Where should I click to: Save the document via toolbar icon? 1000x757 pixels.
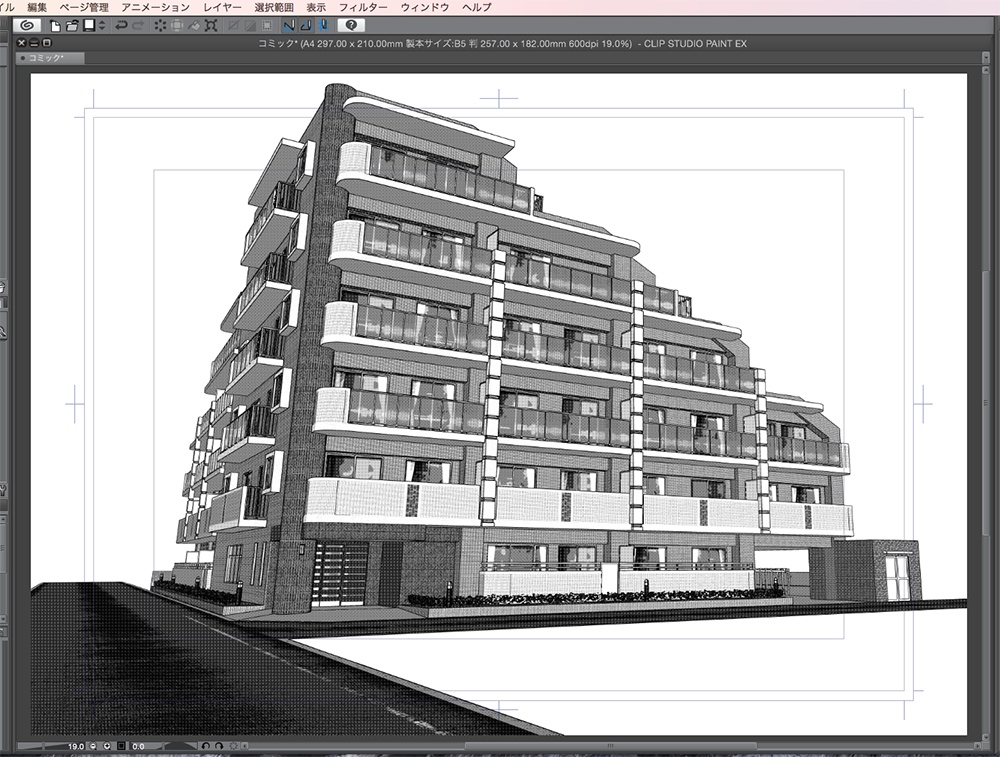pos(89,25)
